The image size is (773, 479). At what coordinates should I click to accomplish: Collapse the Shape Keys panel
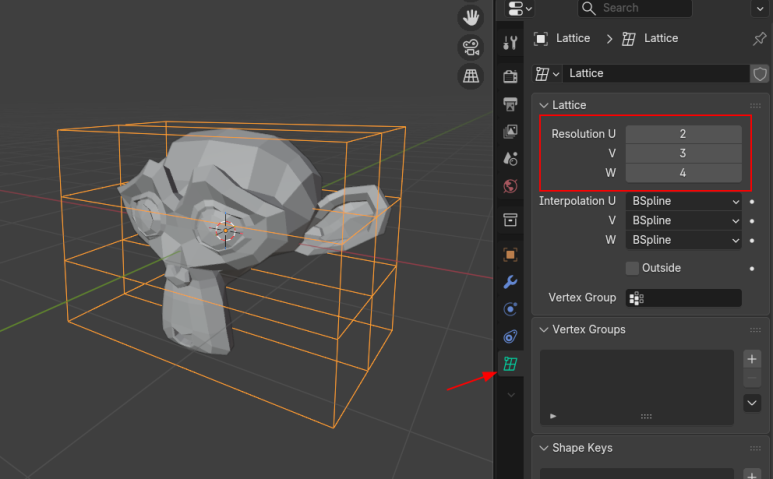click(544, 448)
